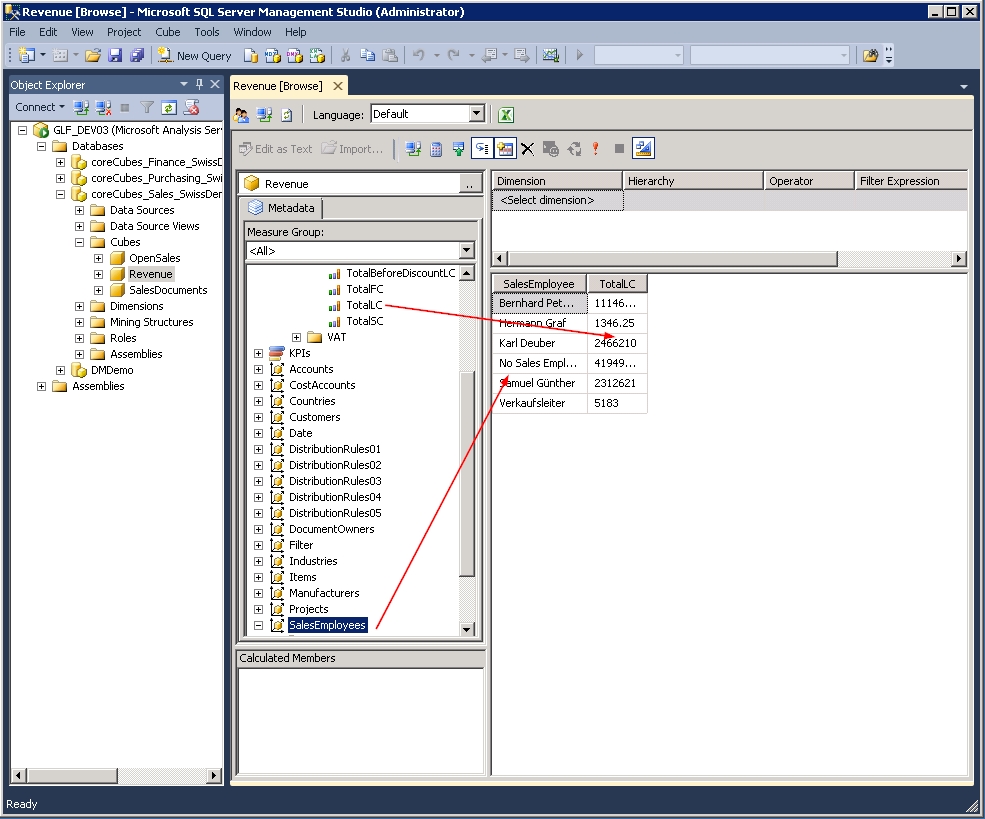This screenshot has height=819, width=985.
Task: Click the Undo arrow icon
Action: point(418,55)
